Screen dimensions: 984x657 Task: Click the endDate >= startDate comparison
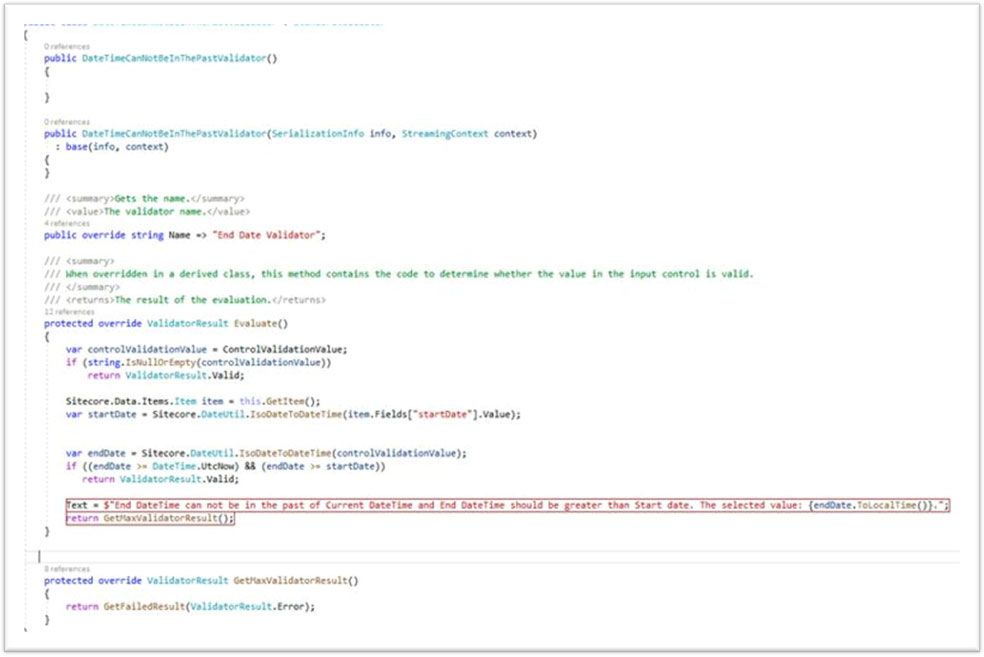pyautogui.click(x=323, y=466)
